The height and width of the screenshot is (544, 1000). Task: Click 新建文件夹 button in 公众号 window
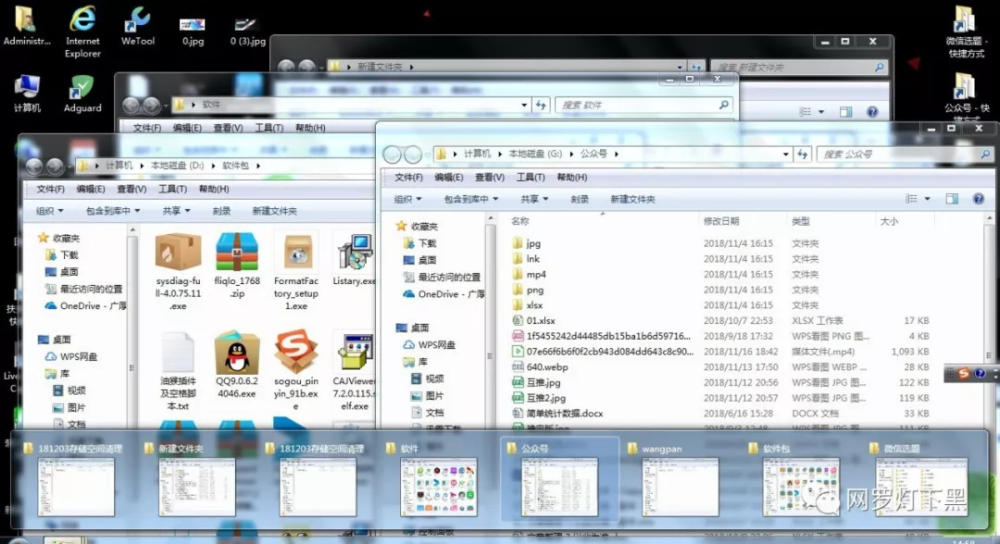click(x=633, y=199)
